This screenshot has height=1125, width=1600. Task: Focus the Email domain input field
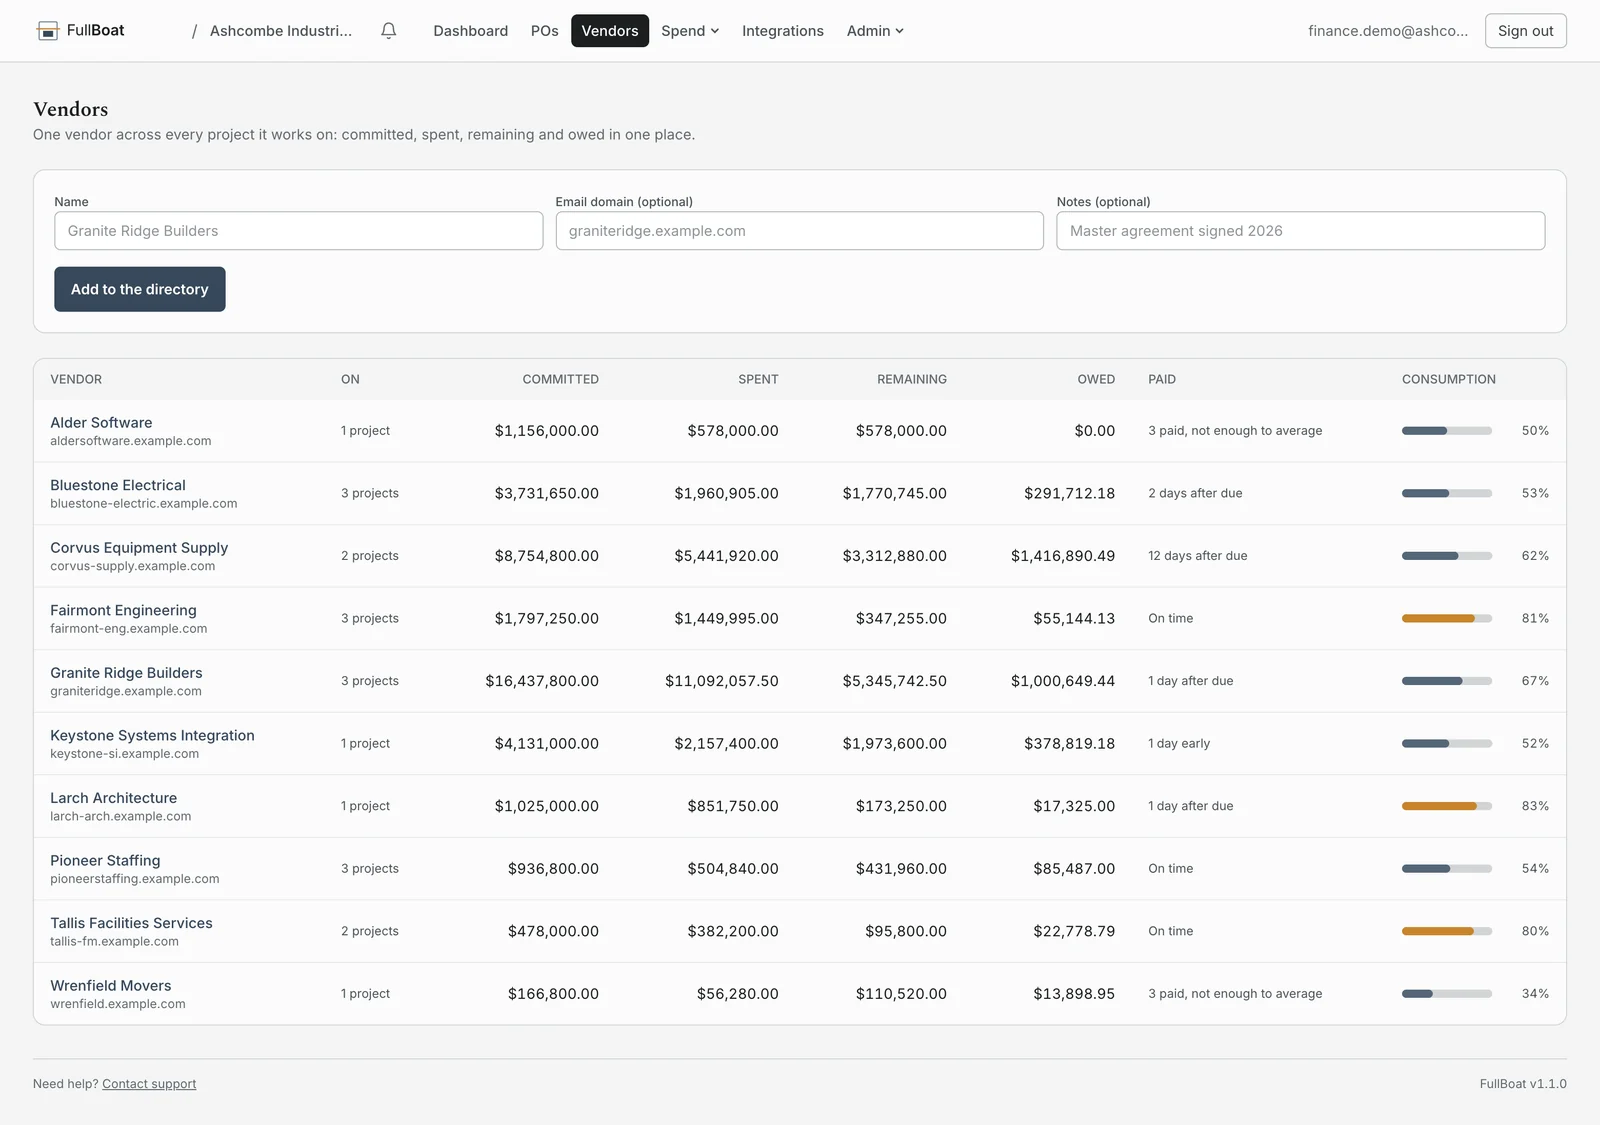pos(800,231)
